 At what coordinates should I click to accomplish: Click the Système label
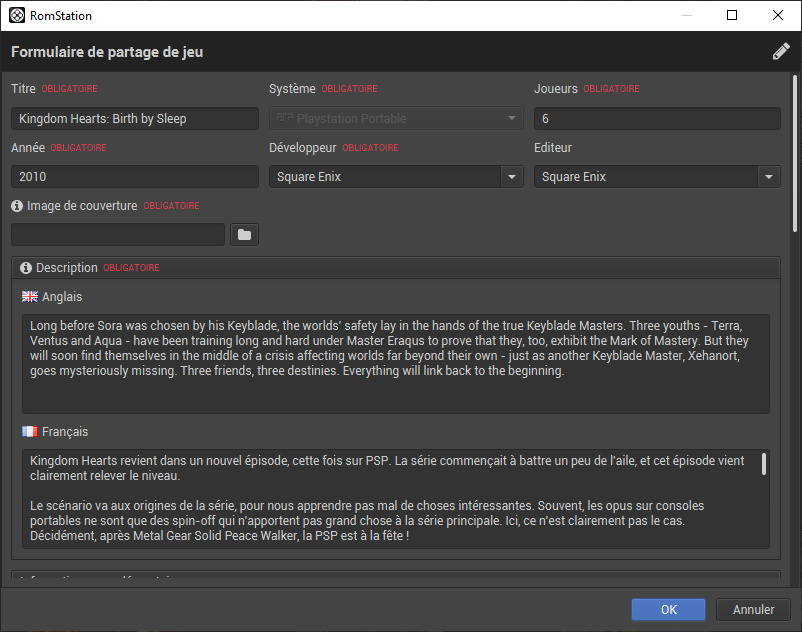(293, 88)
